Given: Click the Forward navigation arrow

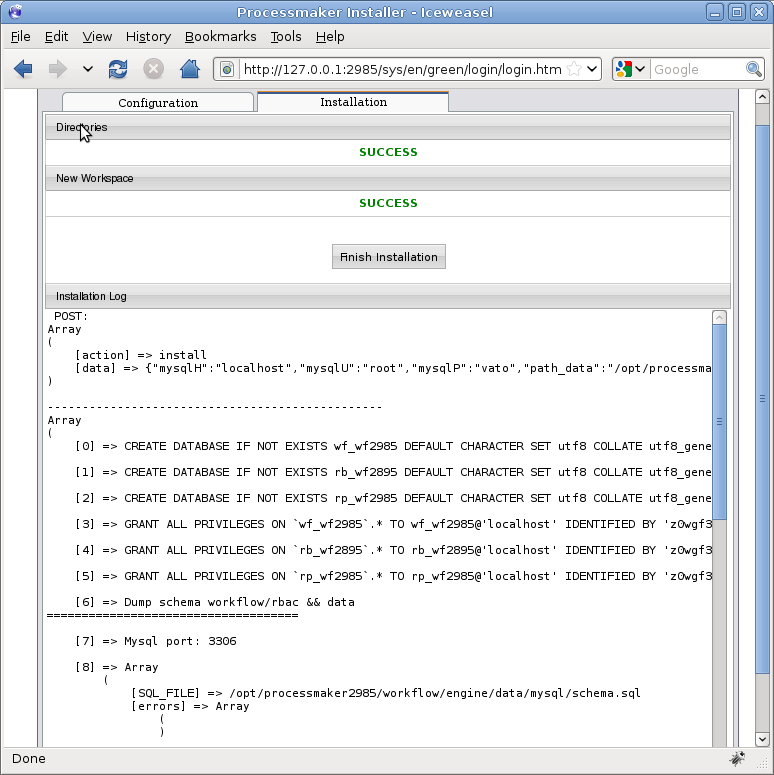Looking at the screenshot, I should click(x=58, y=69).
